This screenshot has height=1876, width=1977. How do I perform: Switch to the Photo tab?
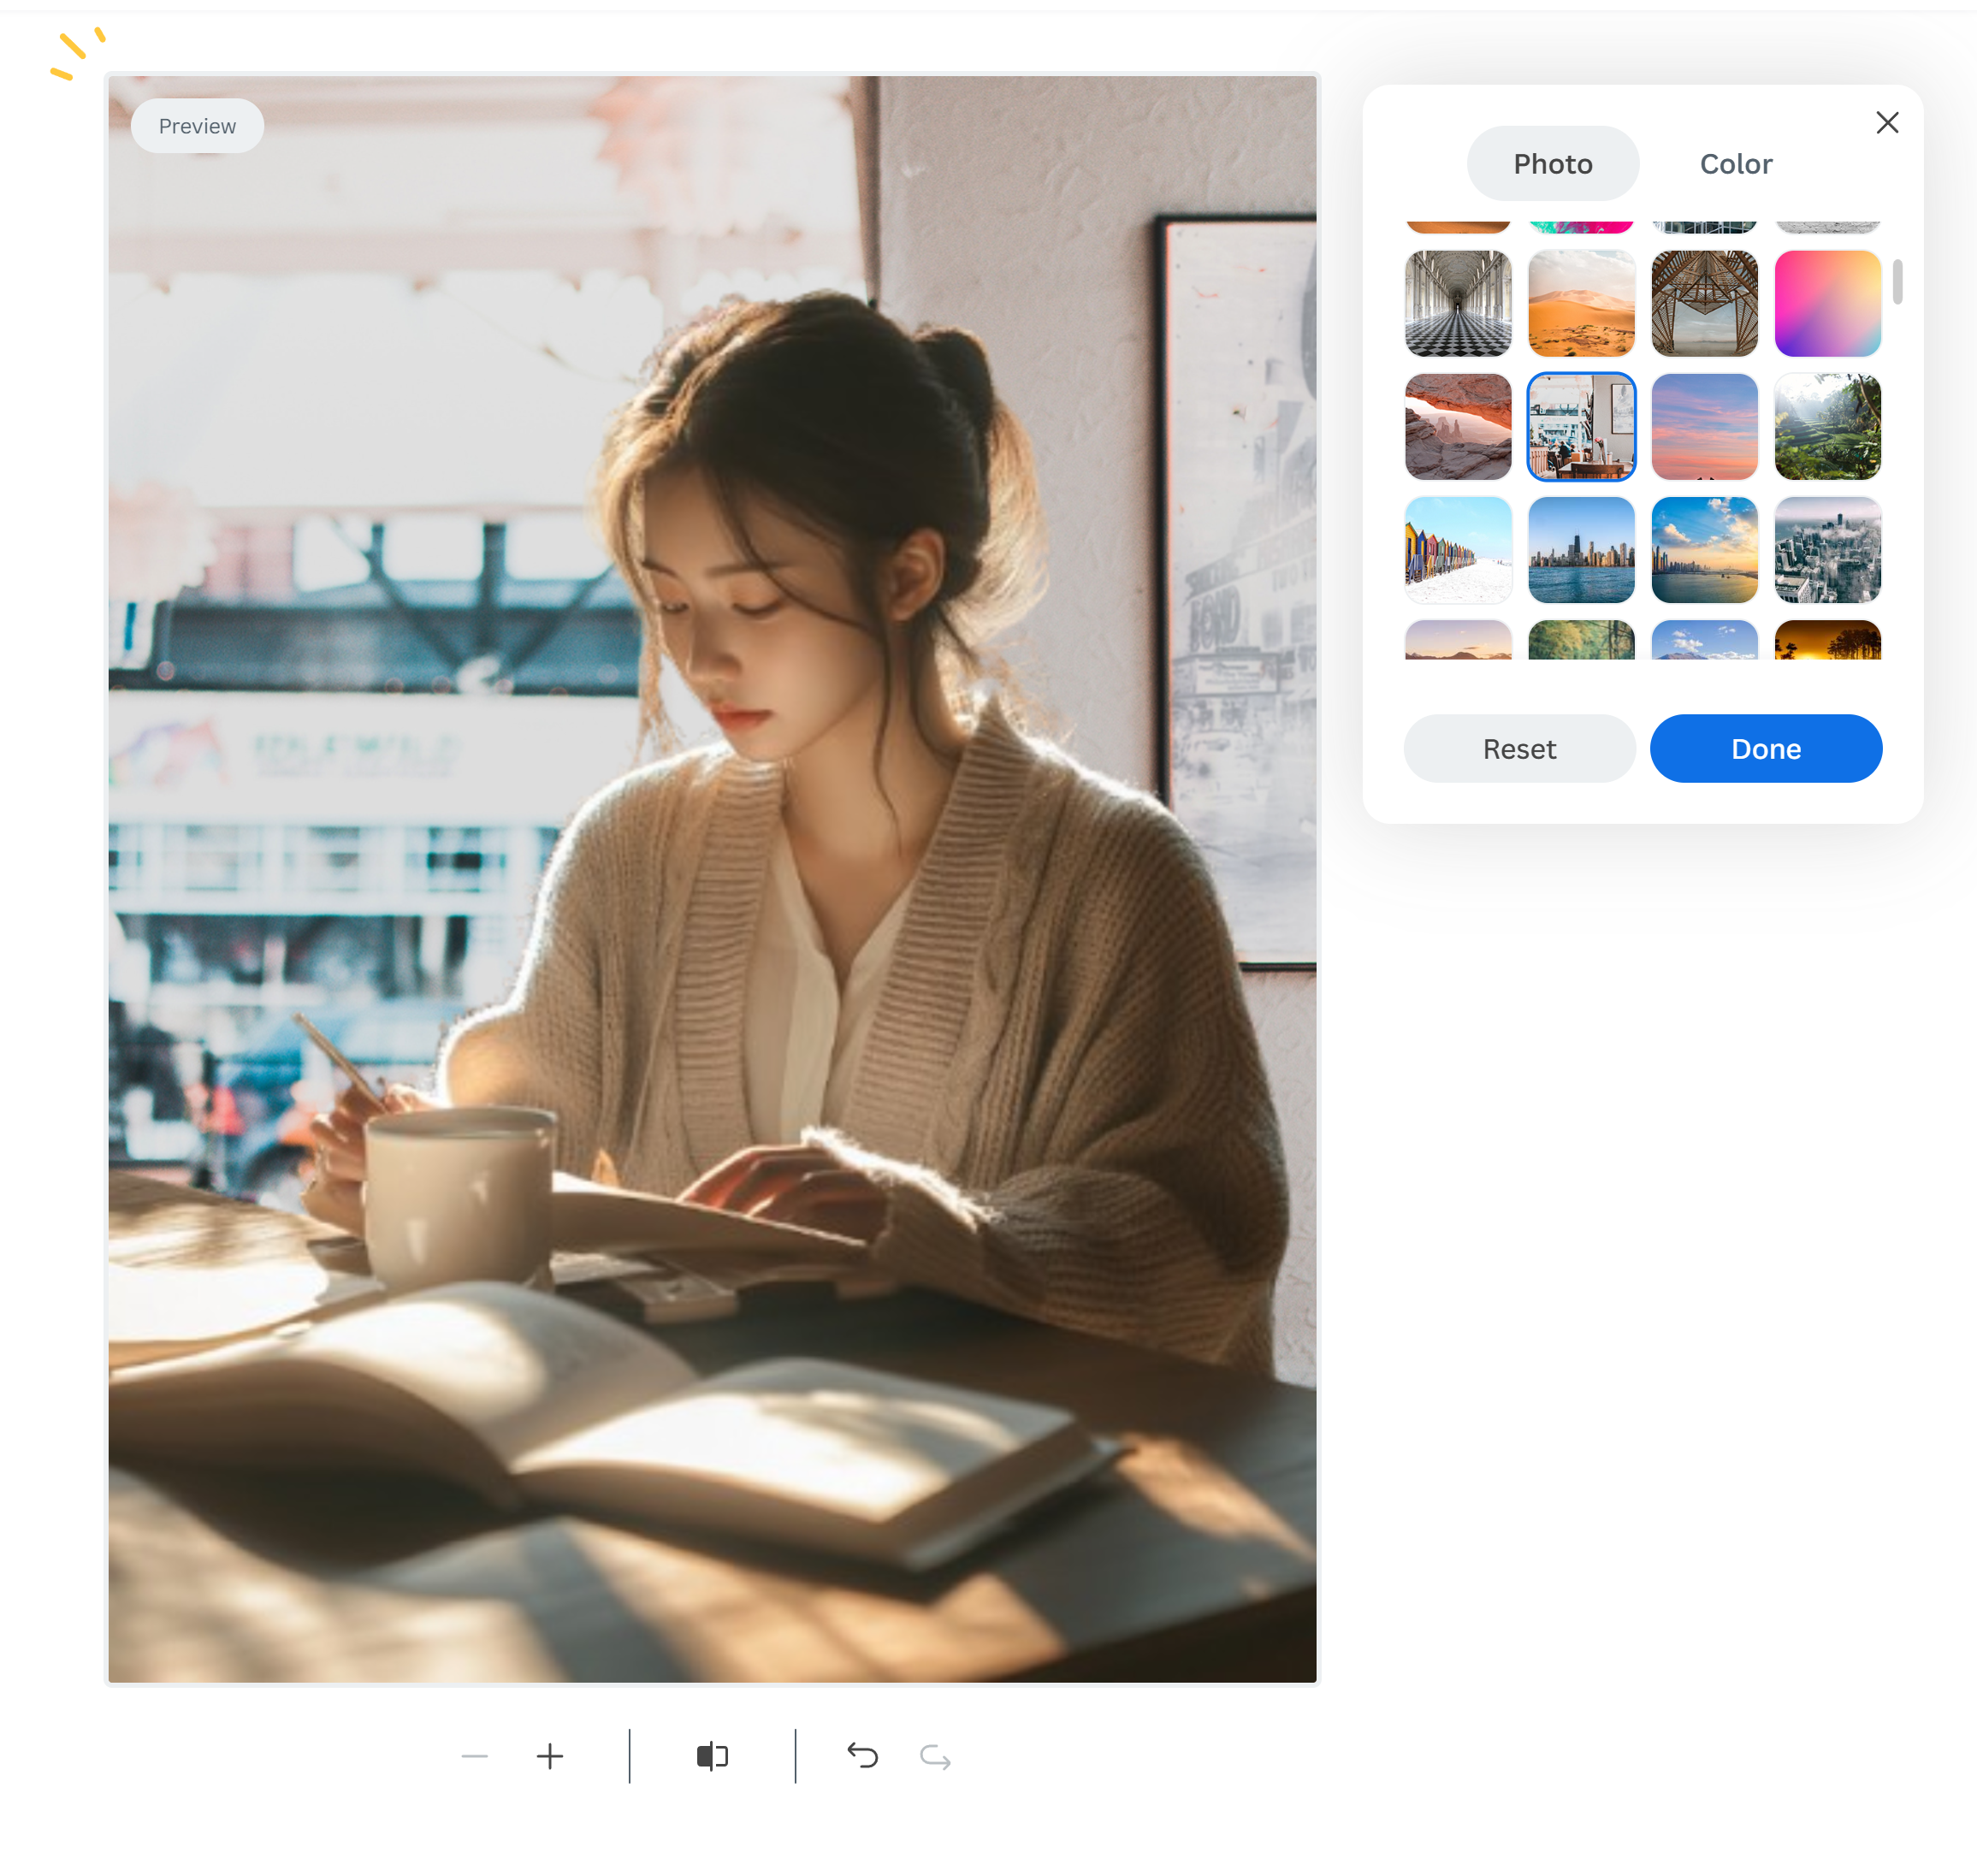point(1552,164)
